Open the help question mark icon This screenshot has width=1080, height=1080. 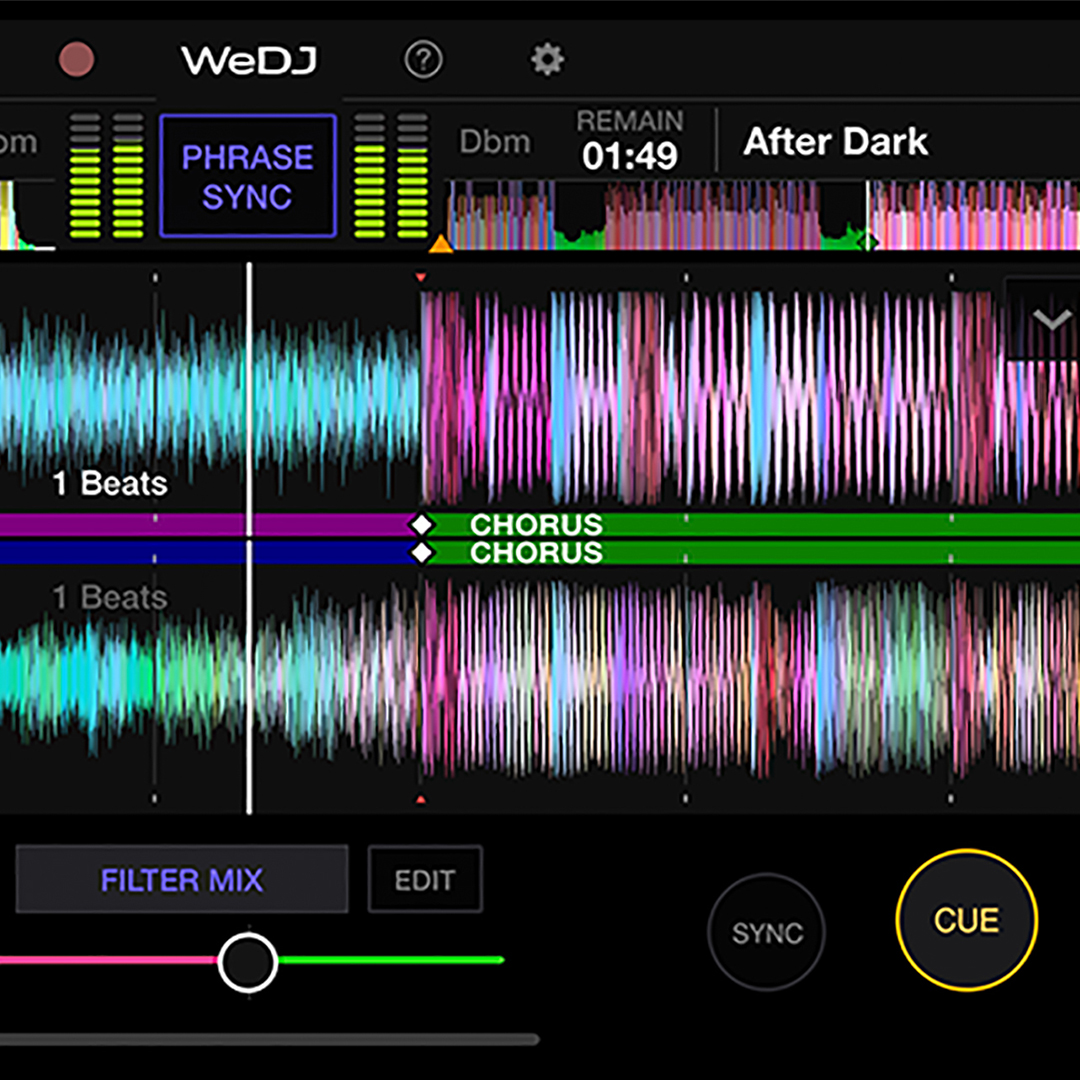[x=423, y=60]
